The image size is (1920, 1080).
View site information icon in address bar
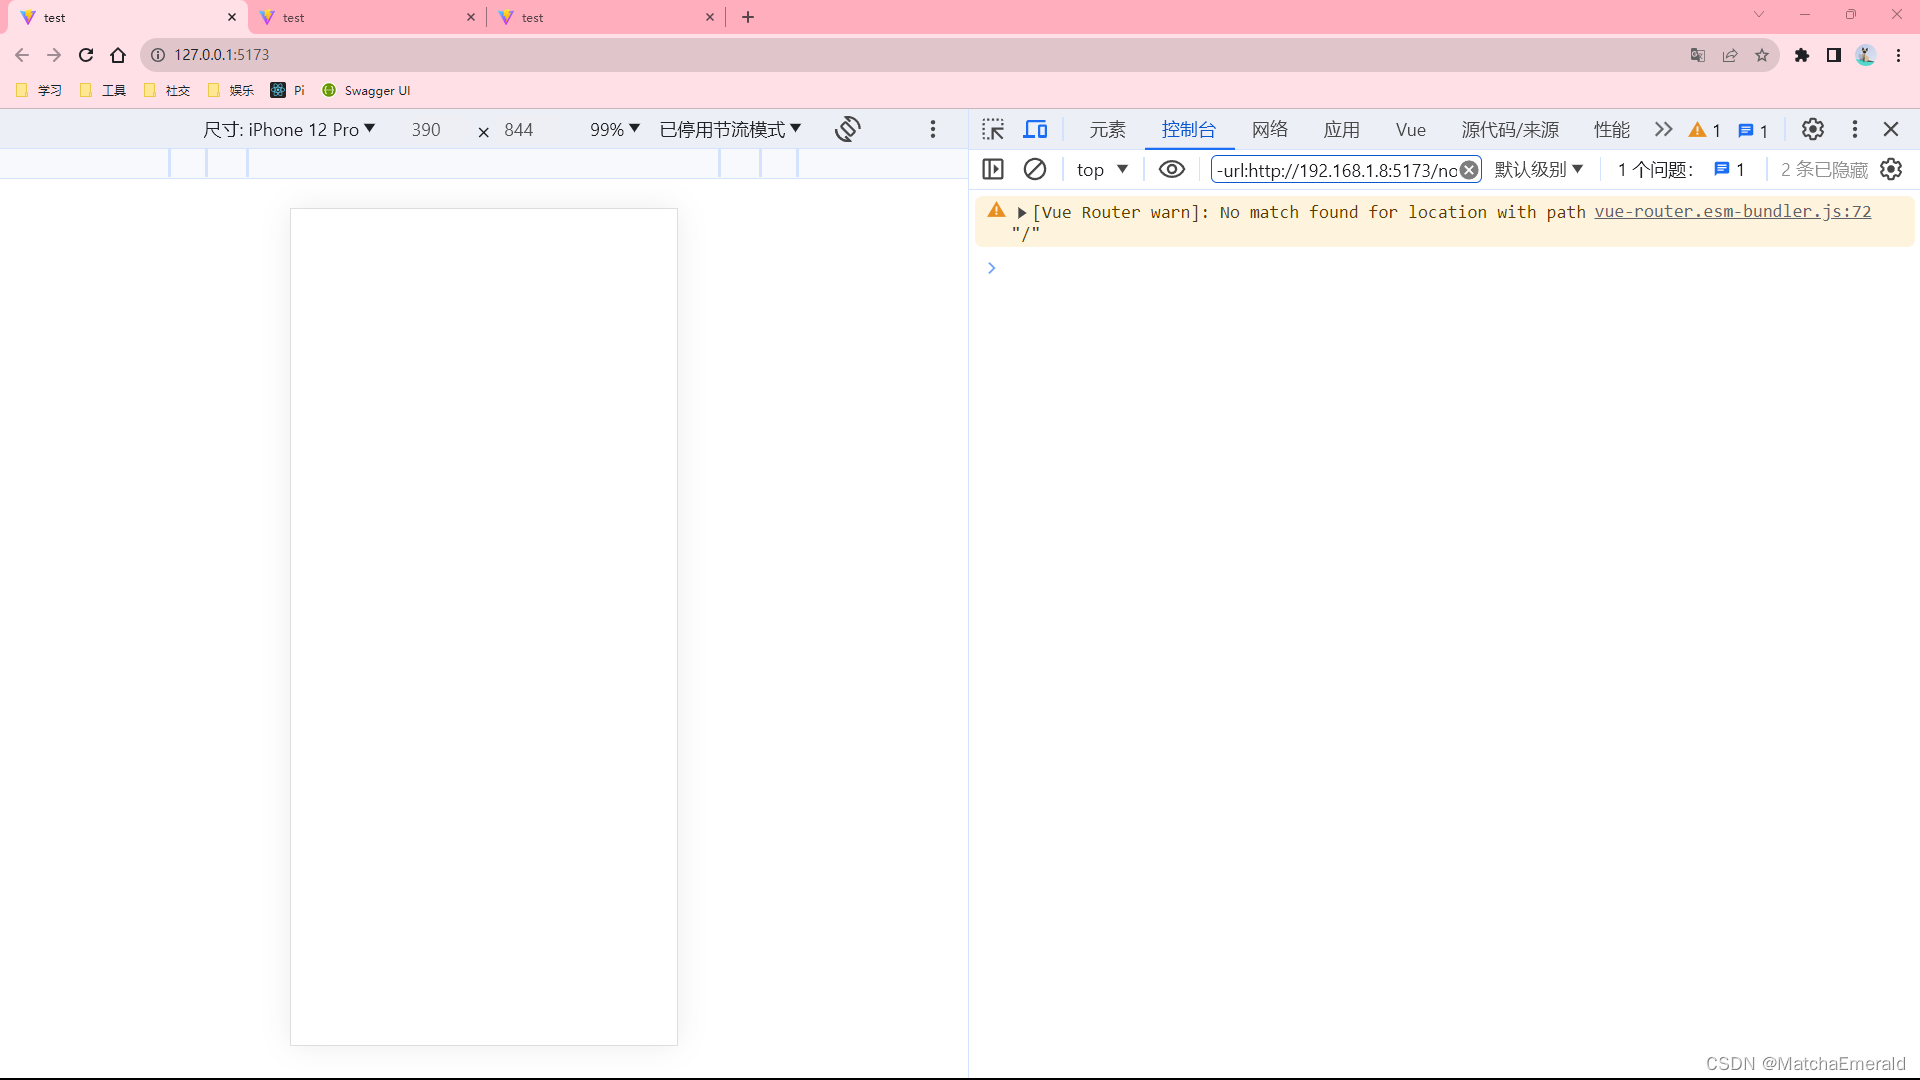tap(158, 55)
